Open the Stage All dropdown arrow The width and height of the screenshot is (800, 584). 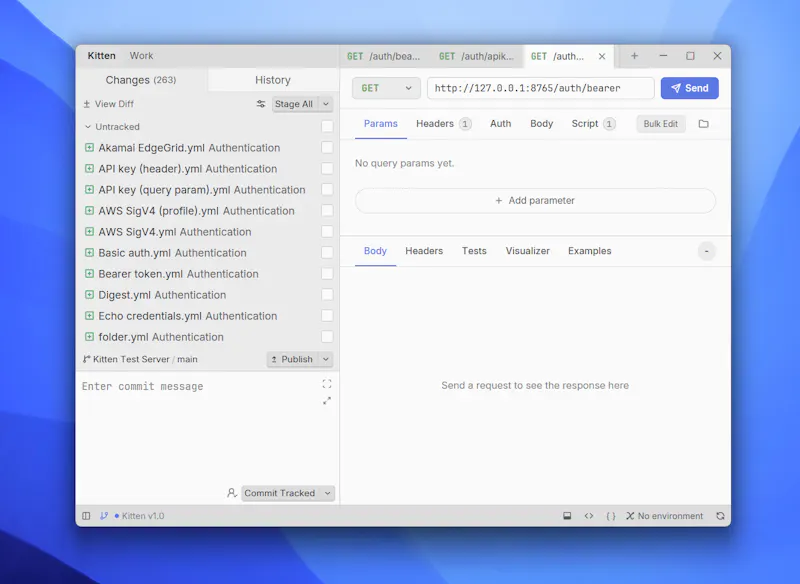pyautogui.click(x=326, y=104)
